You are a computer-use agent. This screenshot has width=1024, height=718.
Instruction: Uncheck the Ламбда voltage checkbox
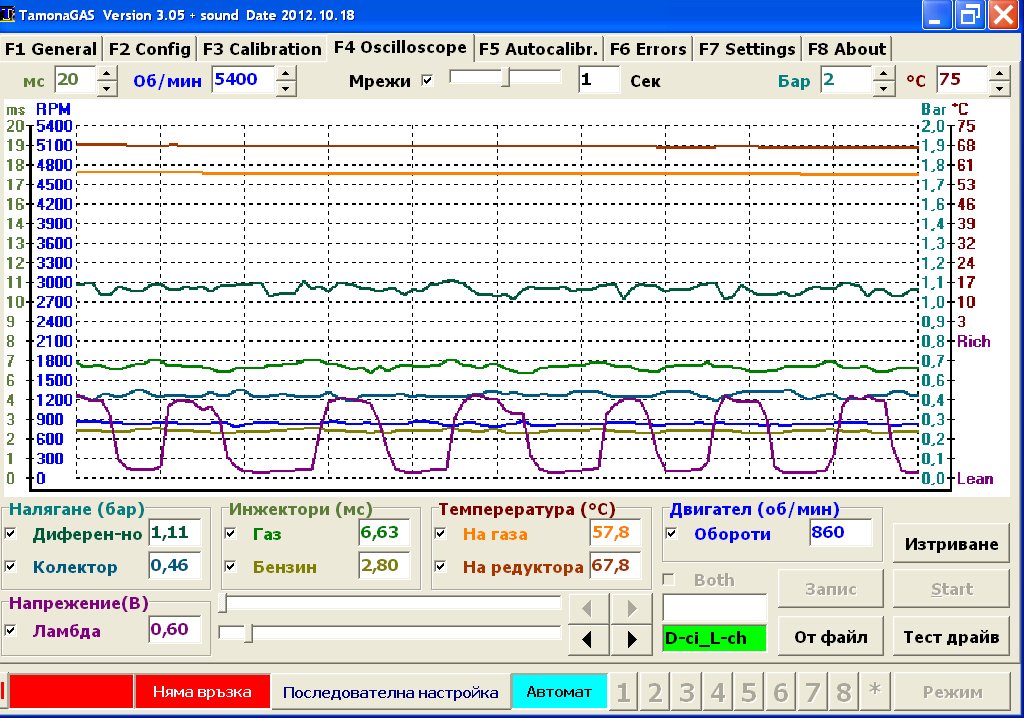[x=11, y=631]
